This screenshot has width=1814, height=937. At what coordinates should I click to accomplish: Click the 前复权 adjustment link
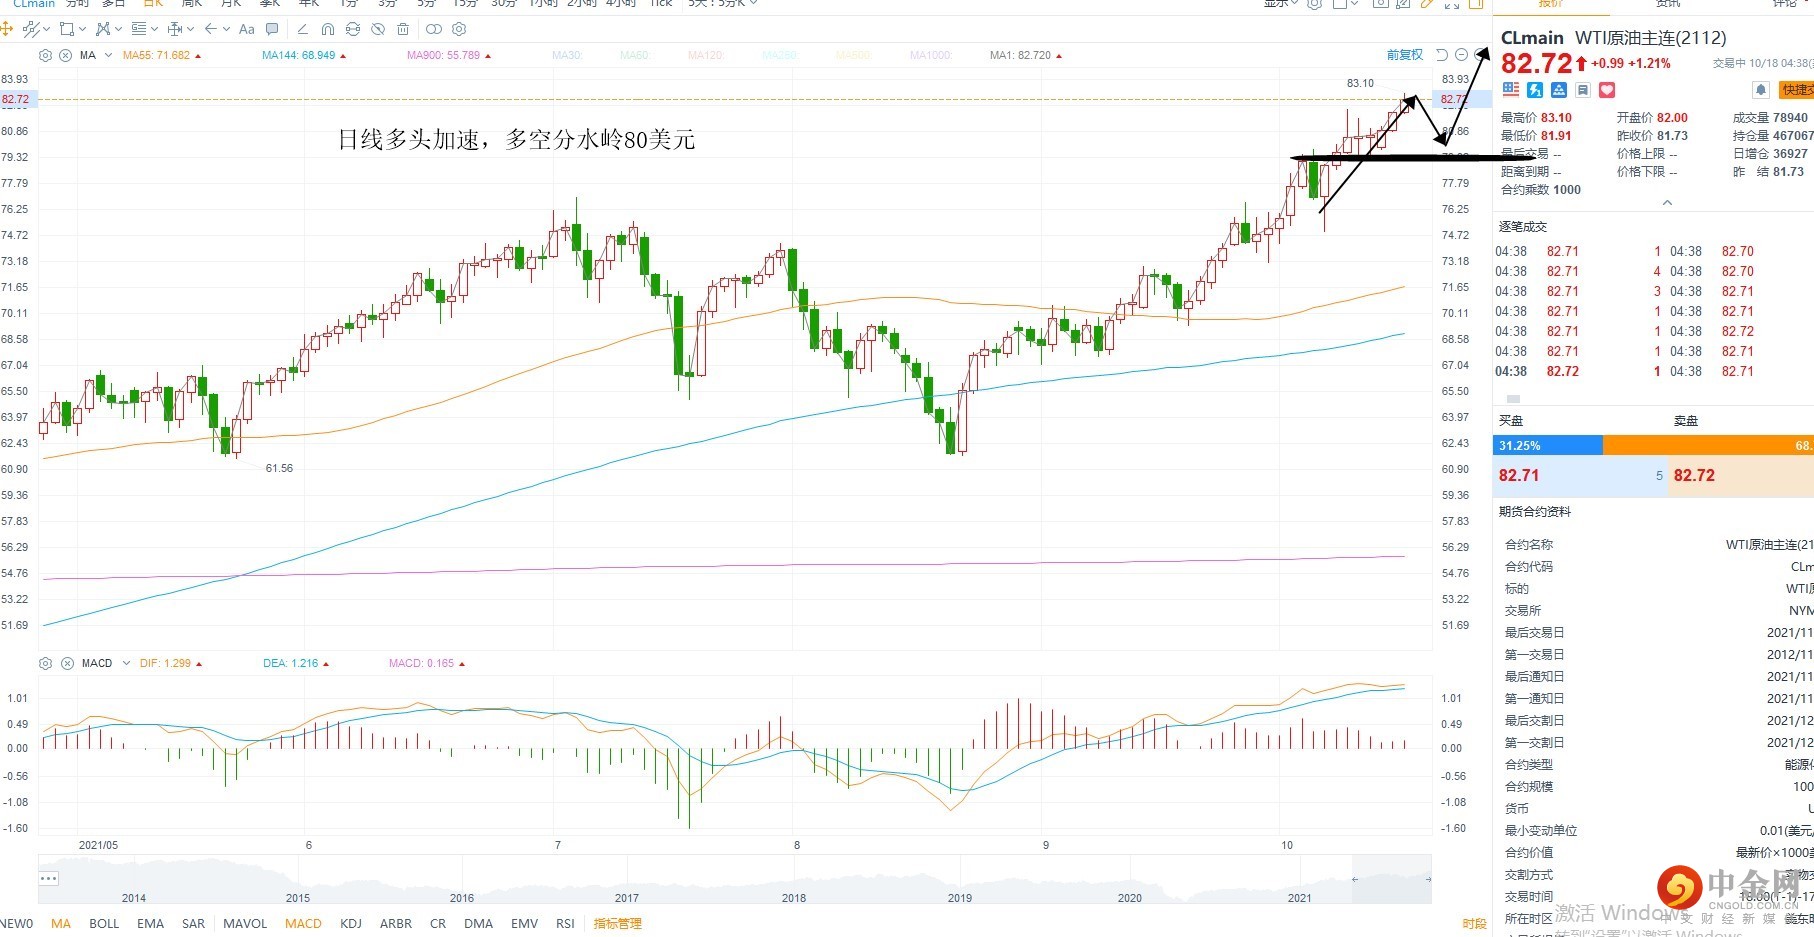(1404, 55)
